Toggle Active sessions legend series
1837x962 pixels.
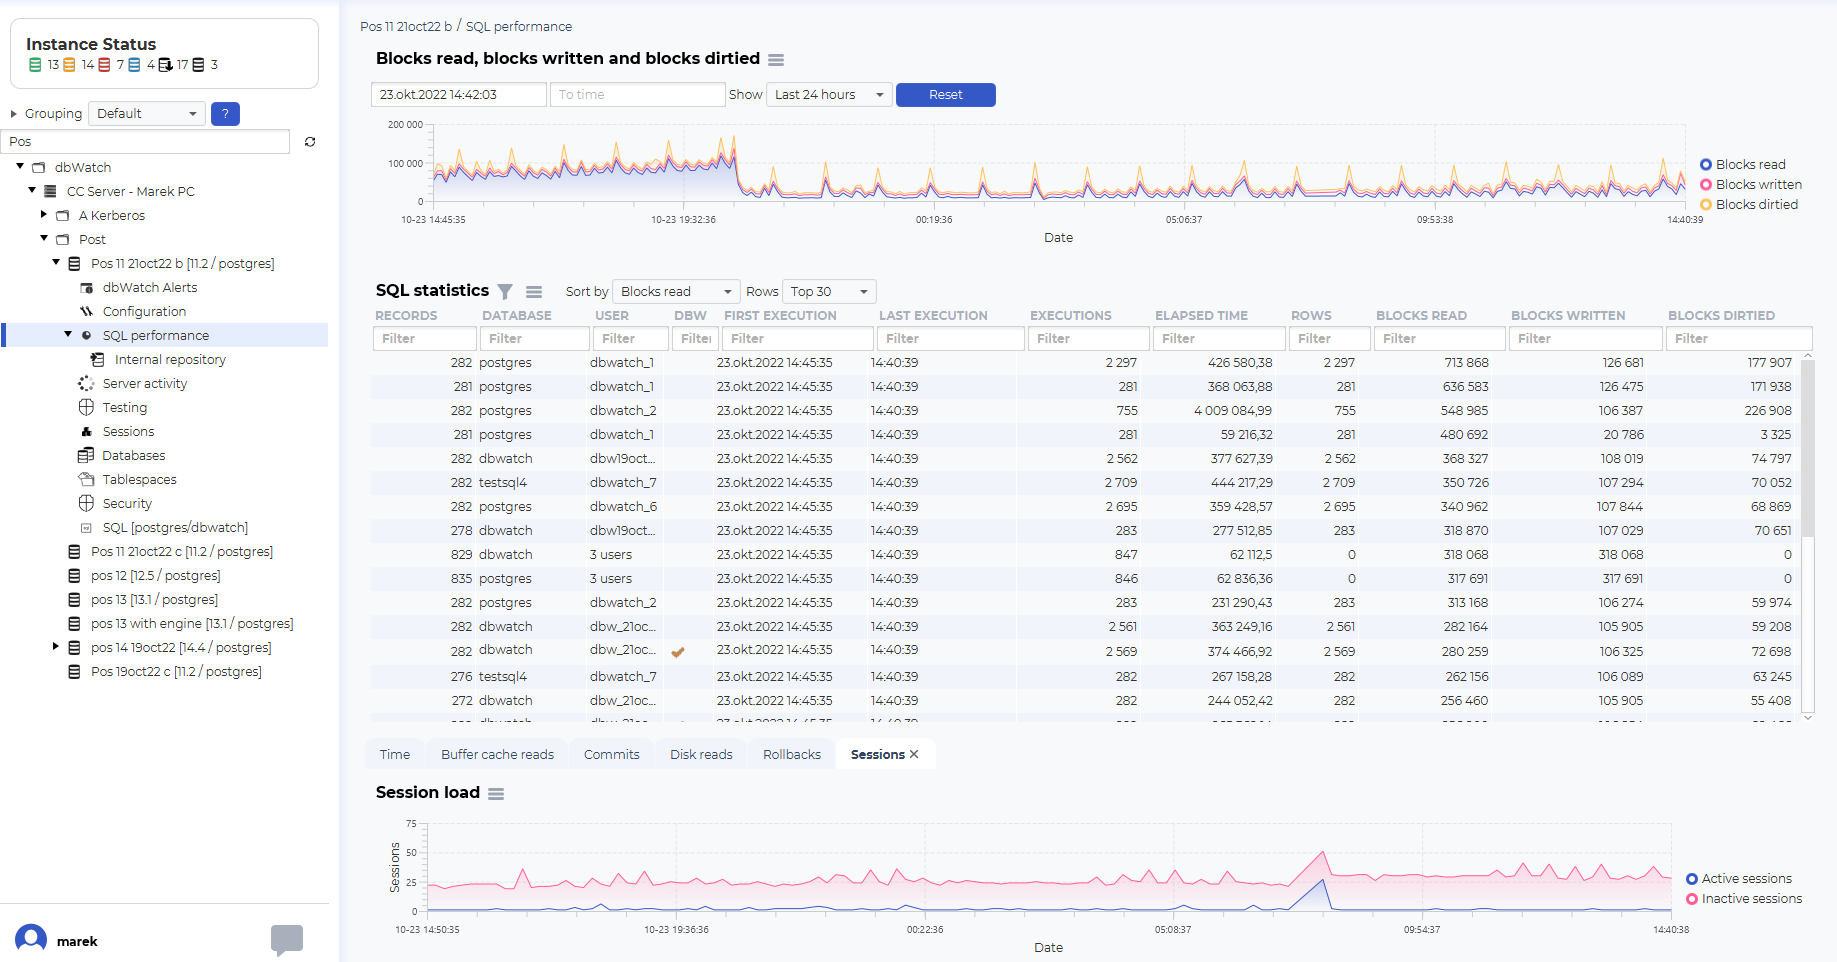click(1739, 879)
